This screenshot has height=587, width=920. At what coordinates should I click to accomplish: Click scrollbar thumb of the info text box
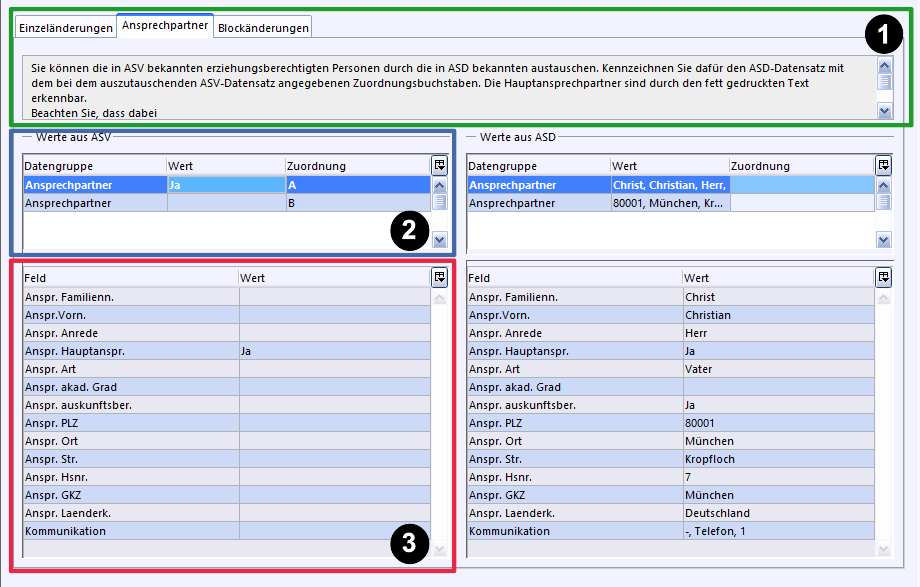[x=884, y=81]
